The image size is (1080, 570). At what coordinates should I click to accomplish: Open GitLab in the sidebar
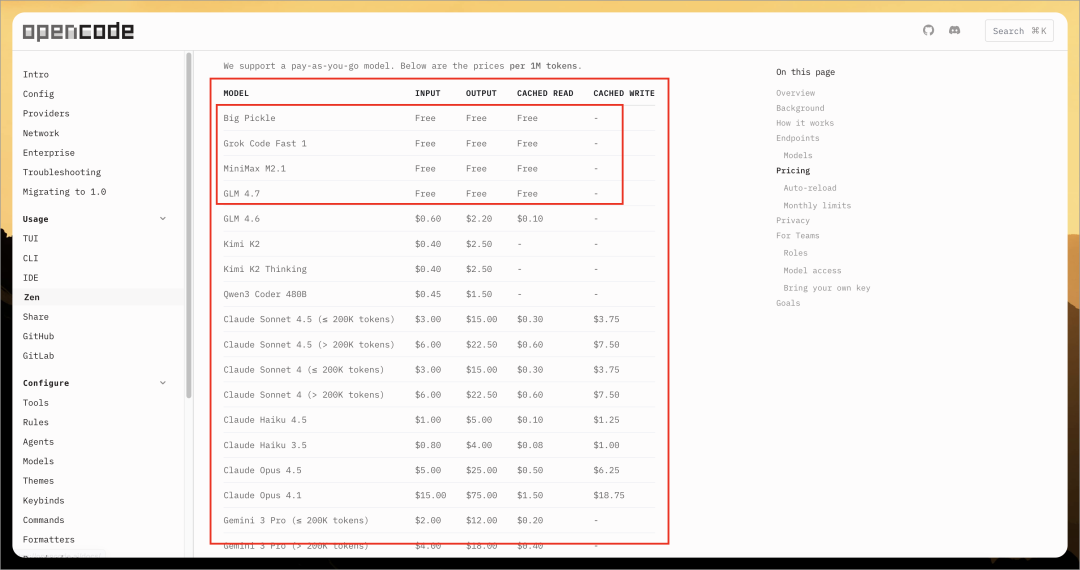point(38,356)
